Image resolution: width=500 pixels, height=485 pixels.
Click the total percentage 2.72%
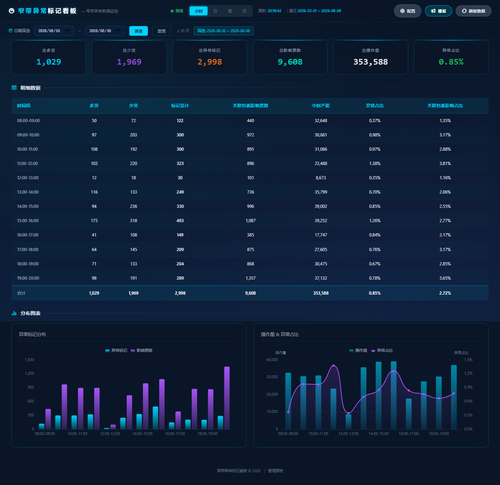(445, 293)
